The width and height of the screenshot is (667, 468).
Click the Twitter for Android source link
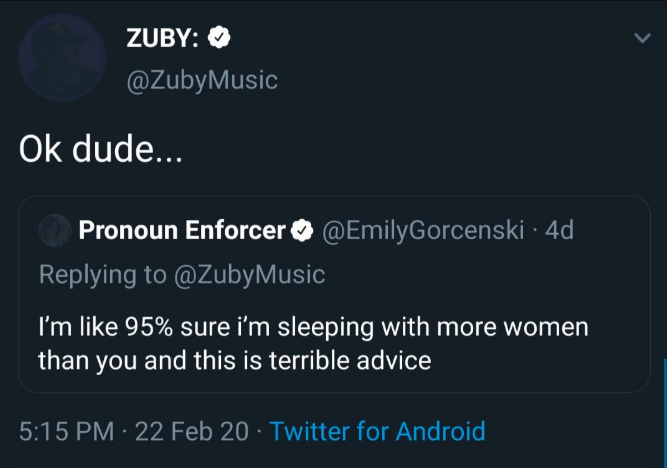point(377,432)
